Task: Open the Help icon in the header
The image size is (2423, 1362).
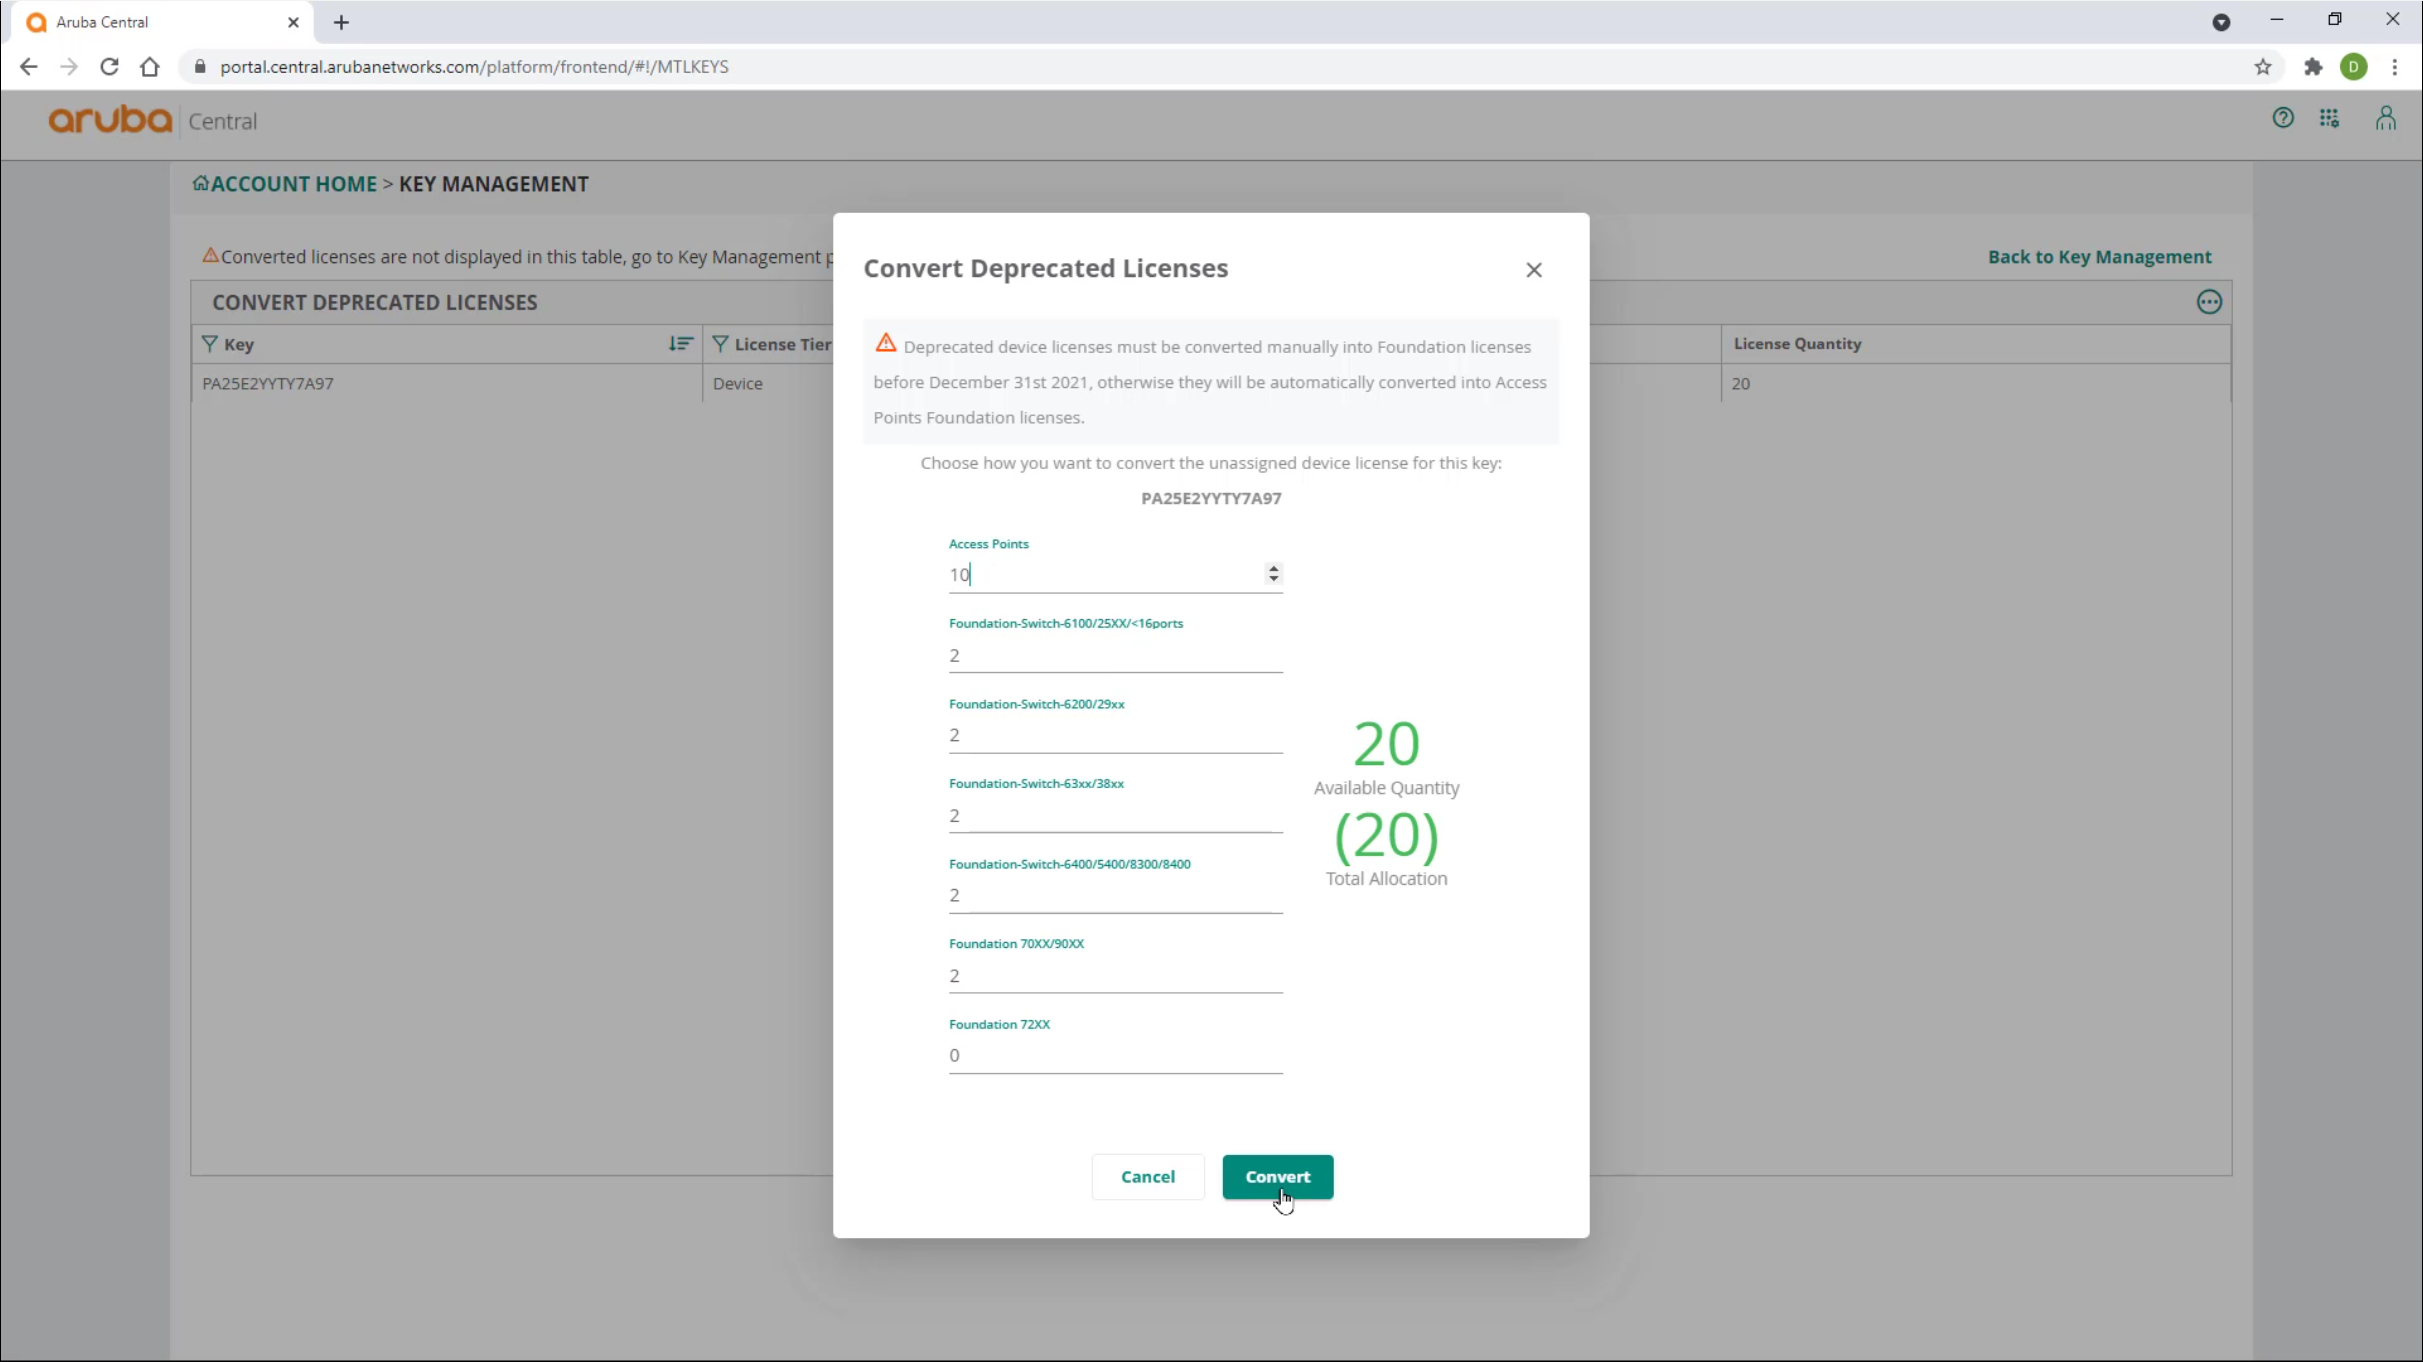Action: click(x=2284, y=118)
